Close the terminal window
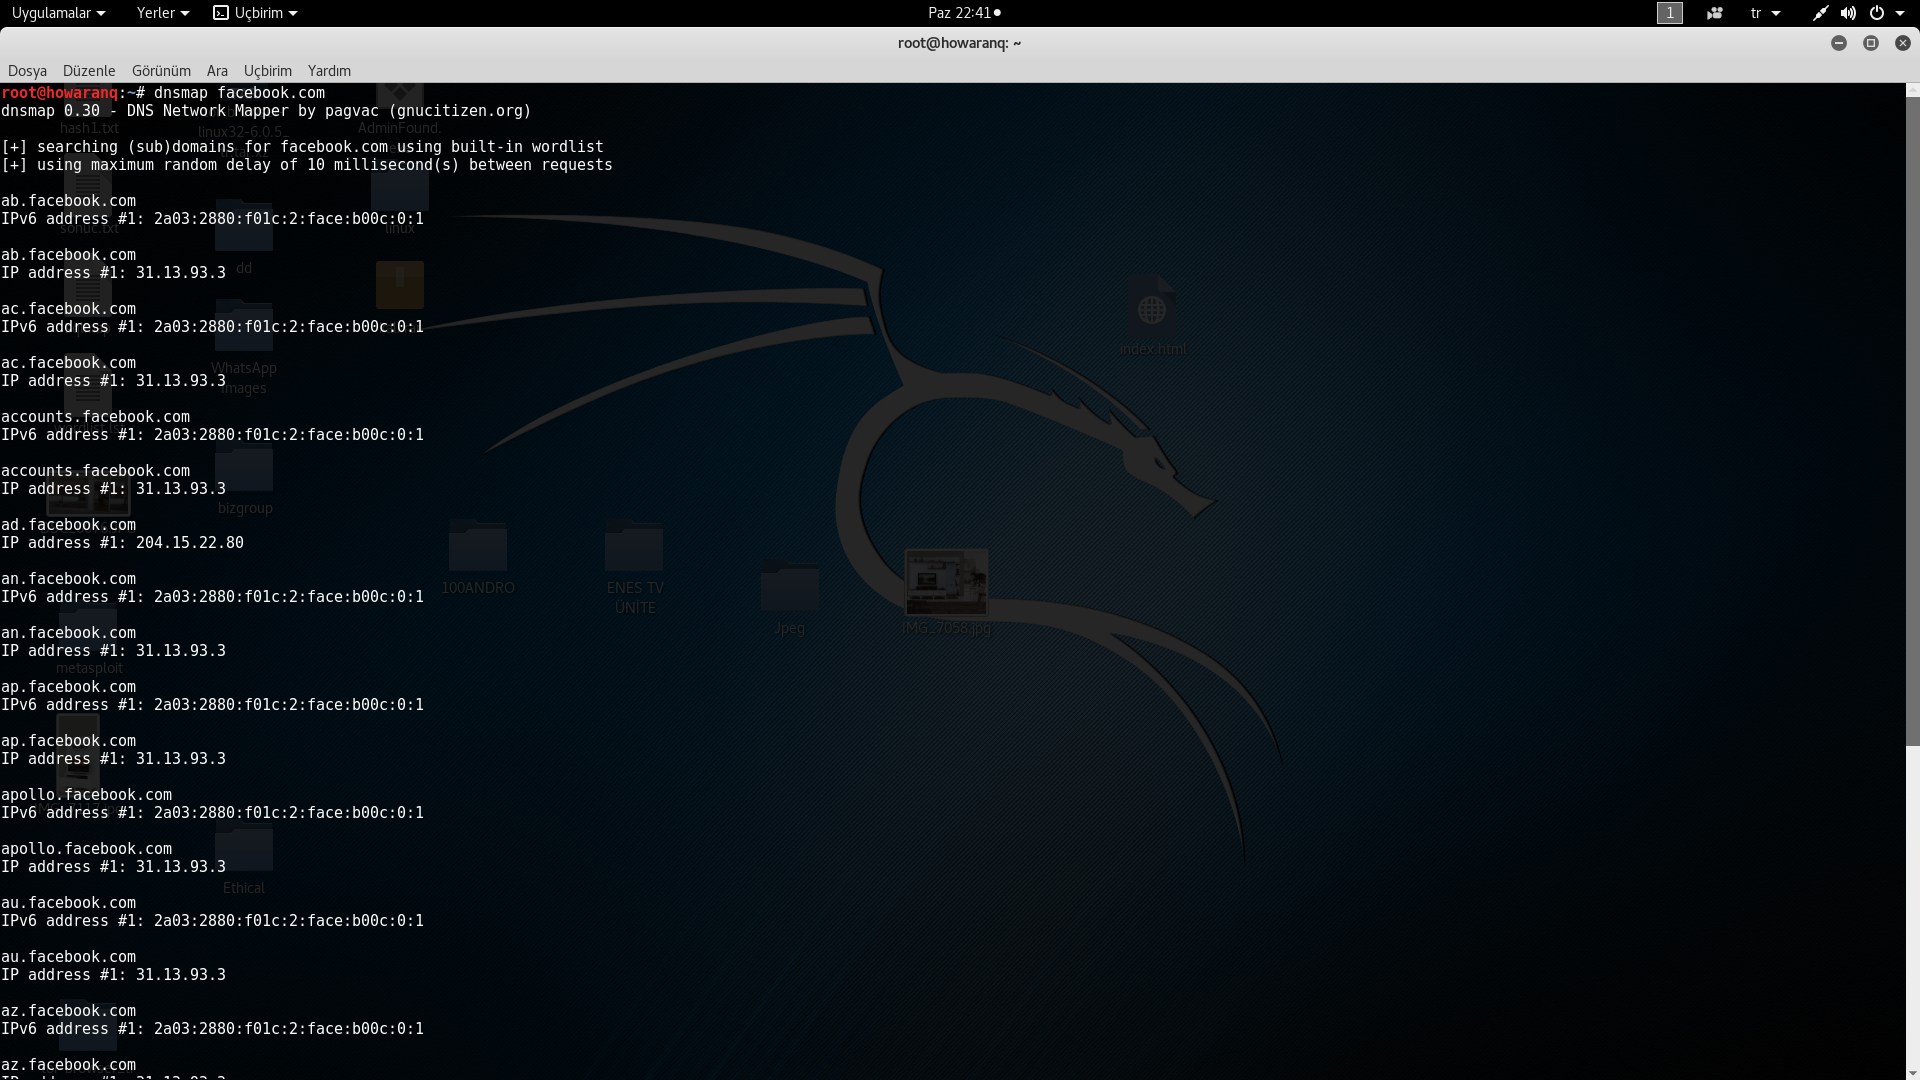The height and width of the screenshot is (1080, 1920). (x=1903, y=43)
